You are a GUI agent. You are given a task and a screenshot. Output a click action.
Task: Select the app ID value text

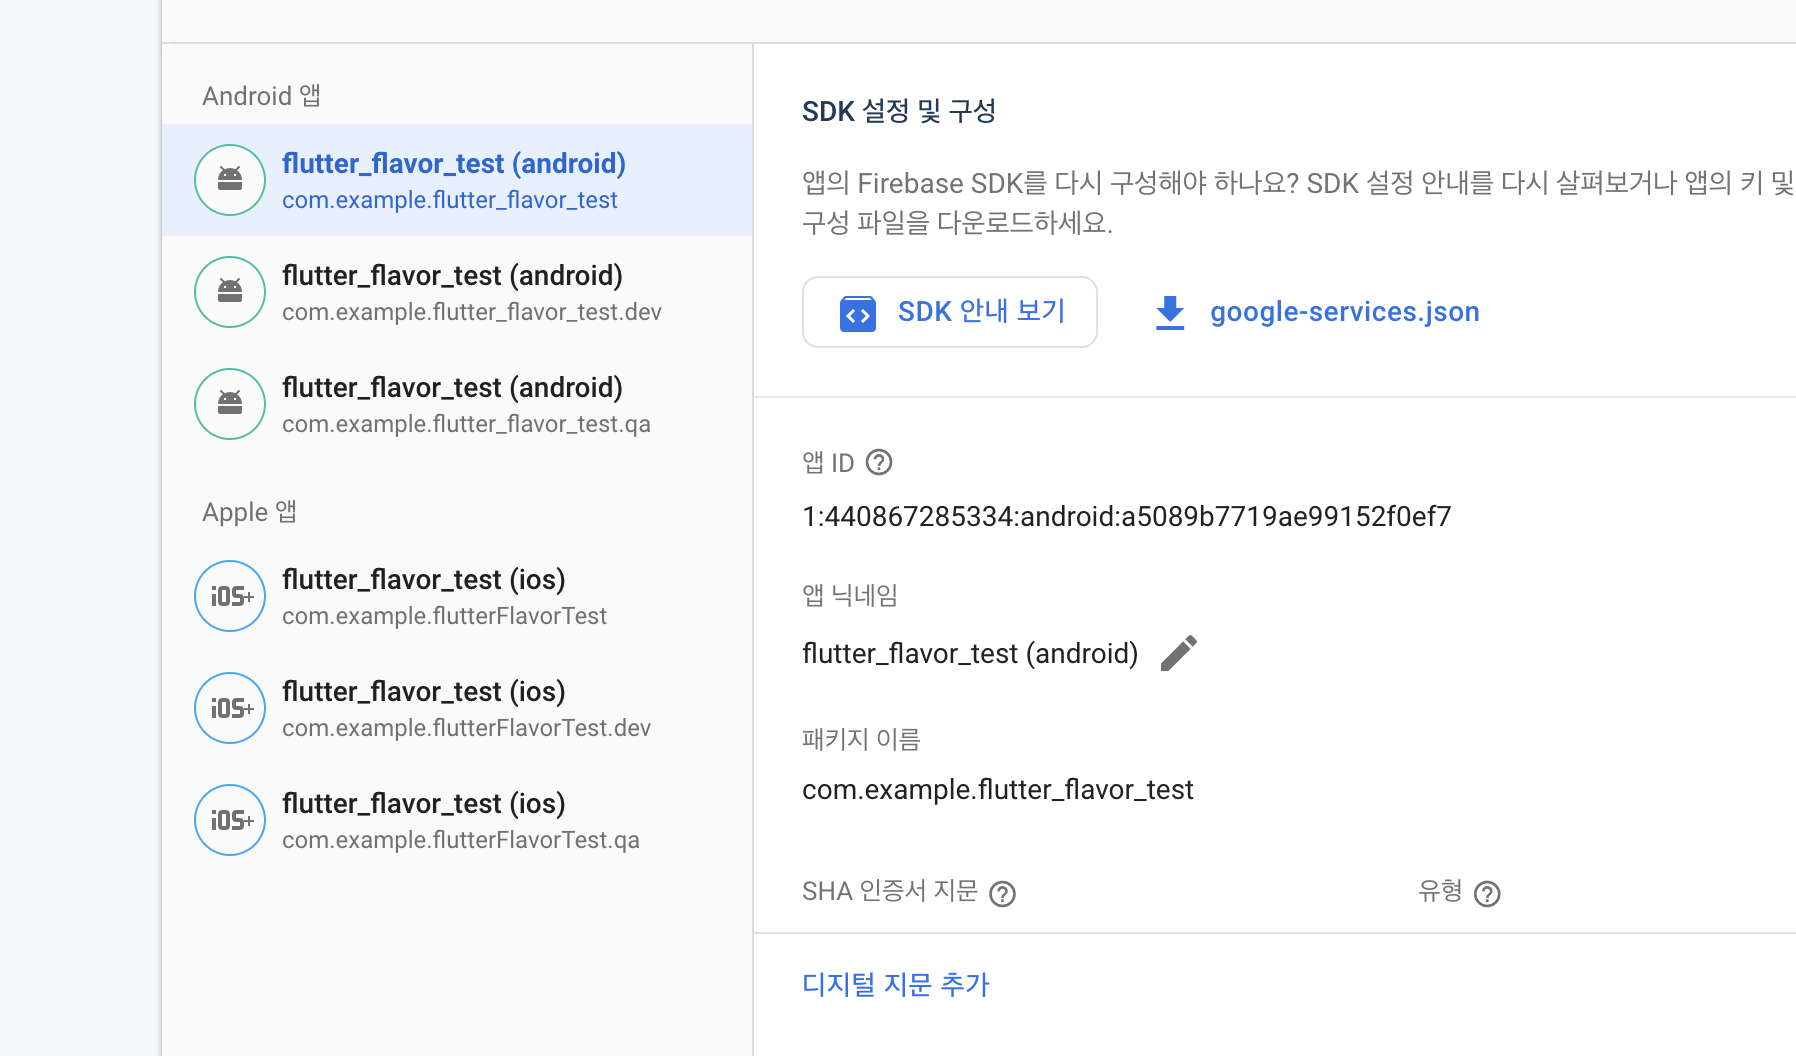1127,516
